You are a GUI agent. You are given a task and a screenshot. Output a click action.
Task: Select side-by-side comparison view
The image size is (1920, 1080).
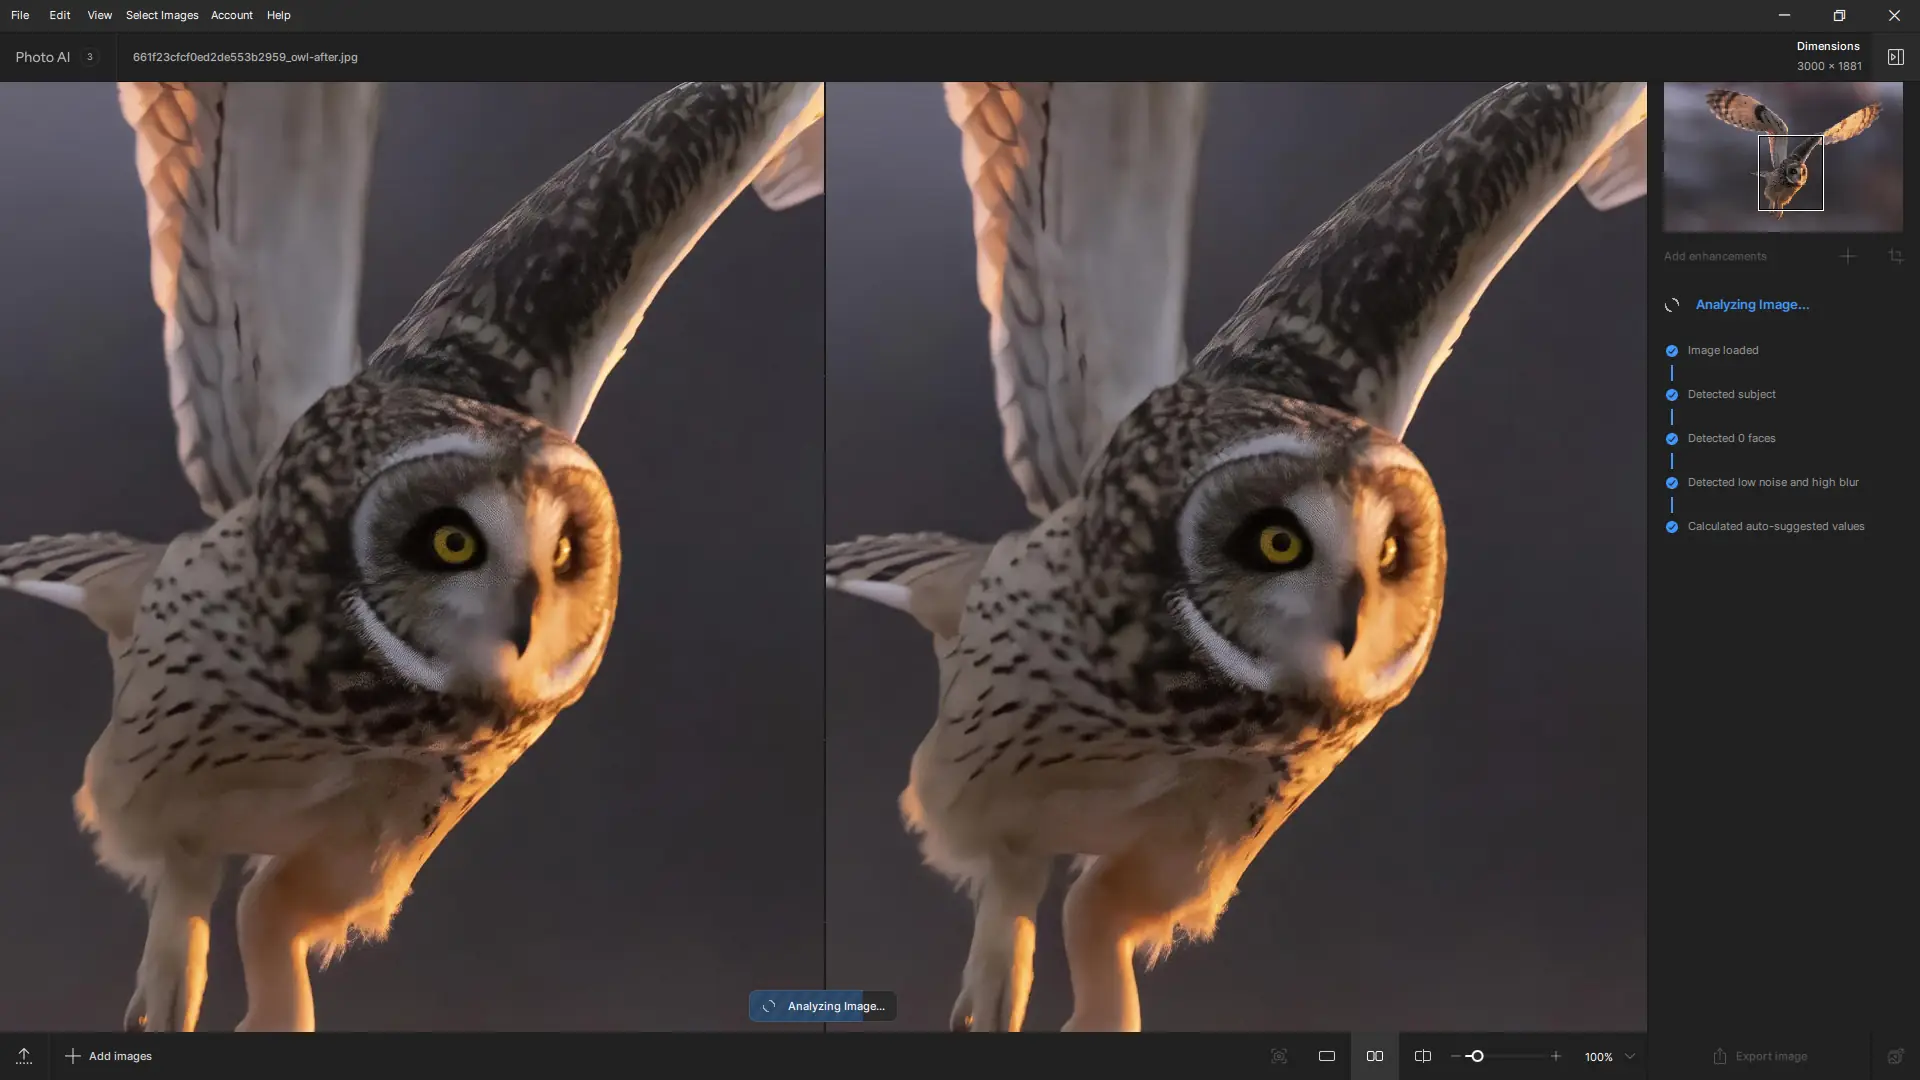[x=1375, y=1056]
